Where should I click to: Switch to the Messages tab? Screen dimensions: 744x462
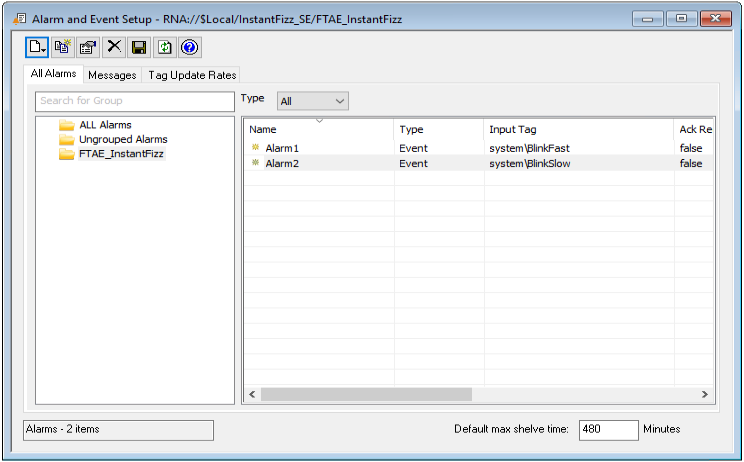click(112, 75)
